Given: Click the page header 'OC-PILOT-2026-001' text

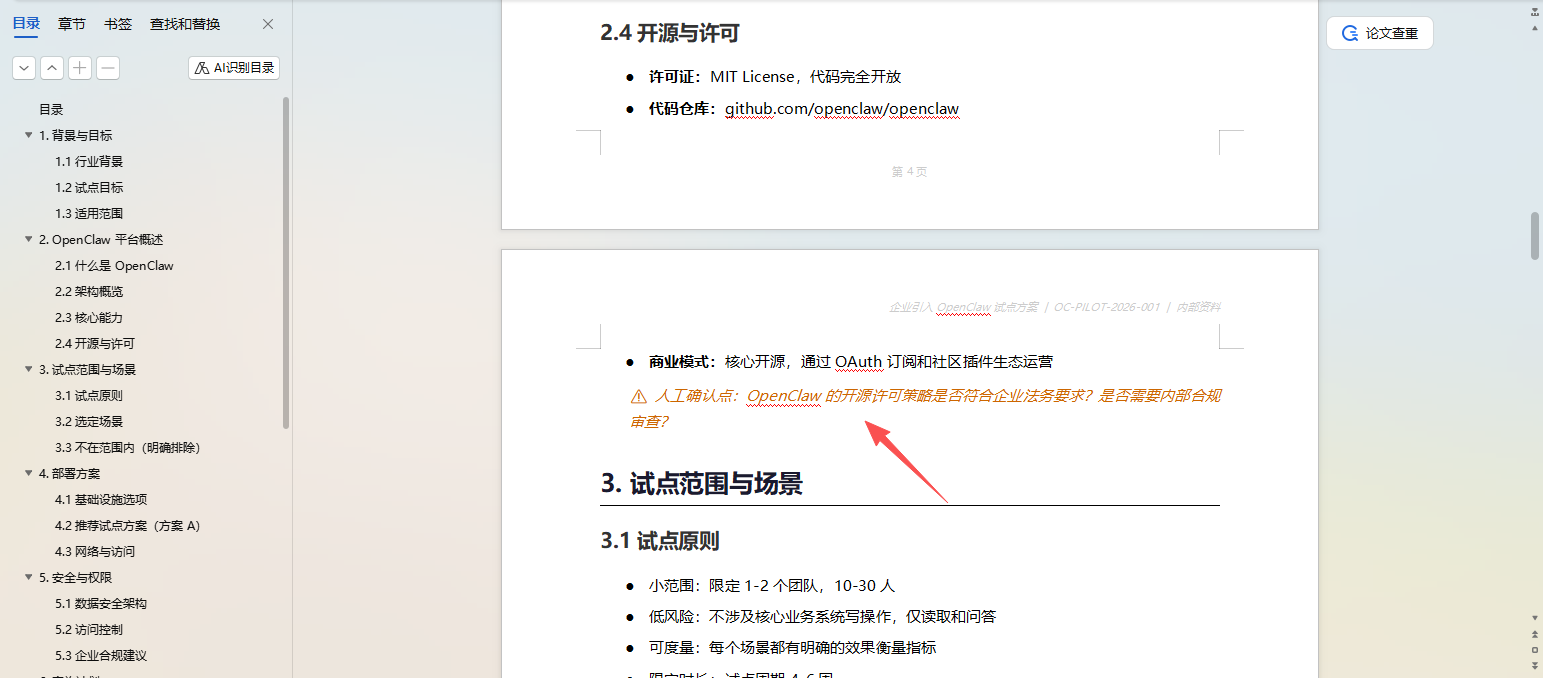Looking at the screenshot, I should pyautogui.click(x=1107, y=307).
